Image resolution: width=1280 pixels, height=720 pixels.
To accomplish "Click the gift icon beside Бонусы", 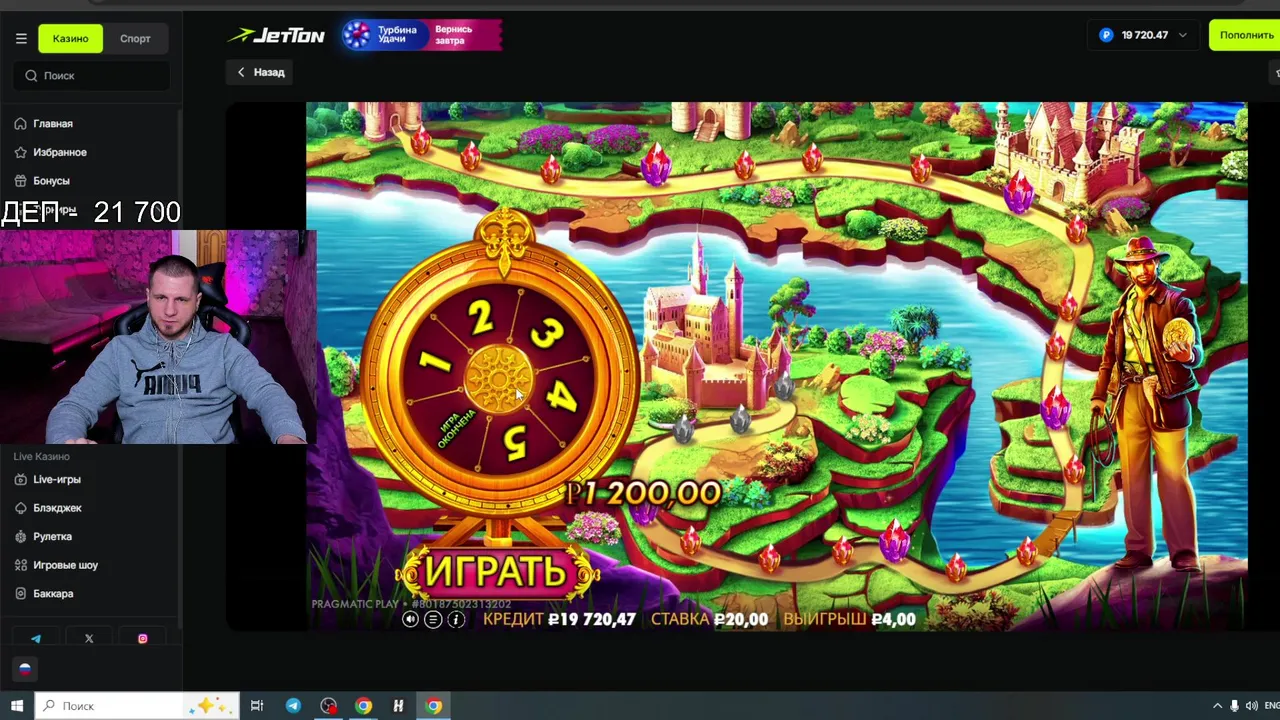I will [x=20, y=181].
